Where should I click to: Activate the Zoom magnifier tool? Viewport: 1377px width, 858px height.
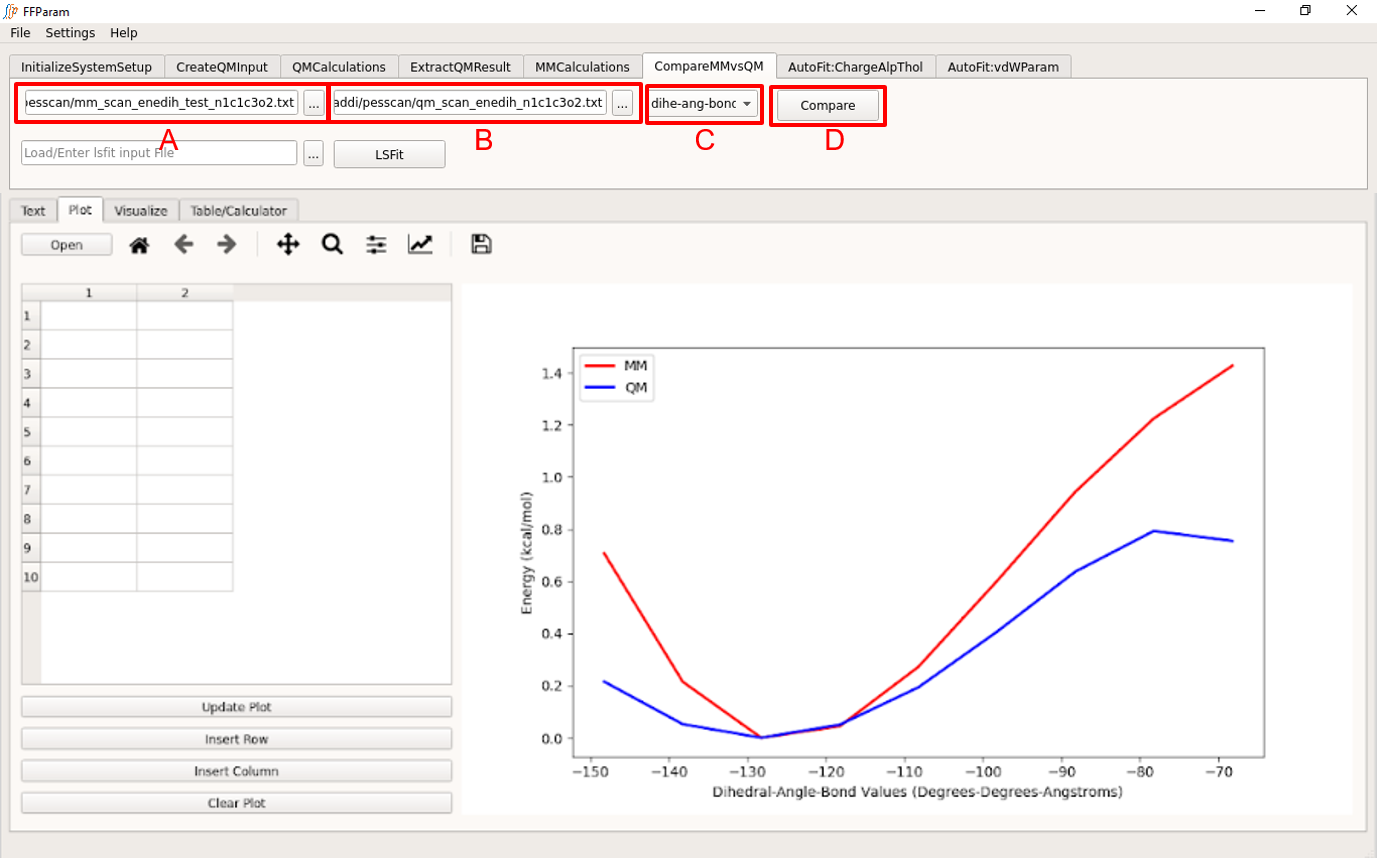coord(332,244)
